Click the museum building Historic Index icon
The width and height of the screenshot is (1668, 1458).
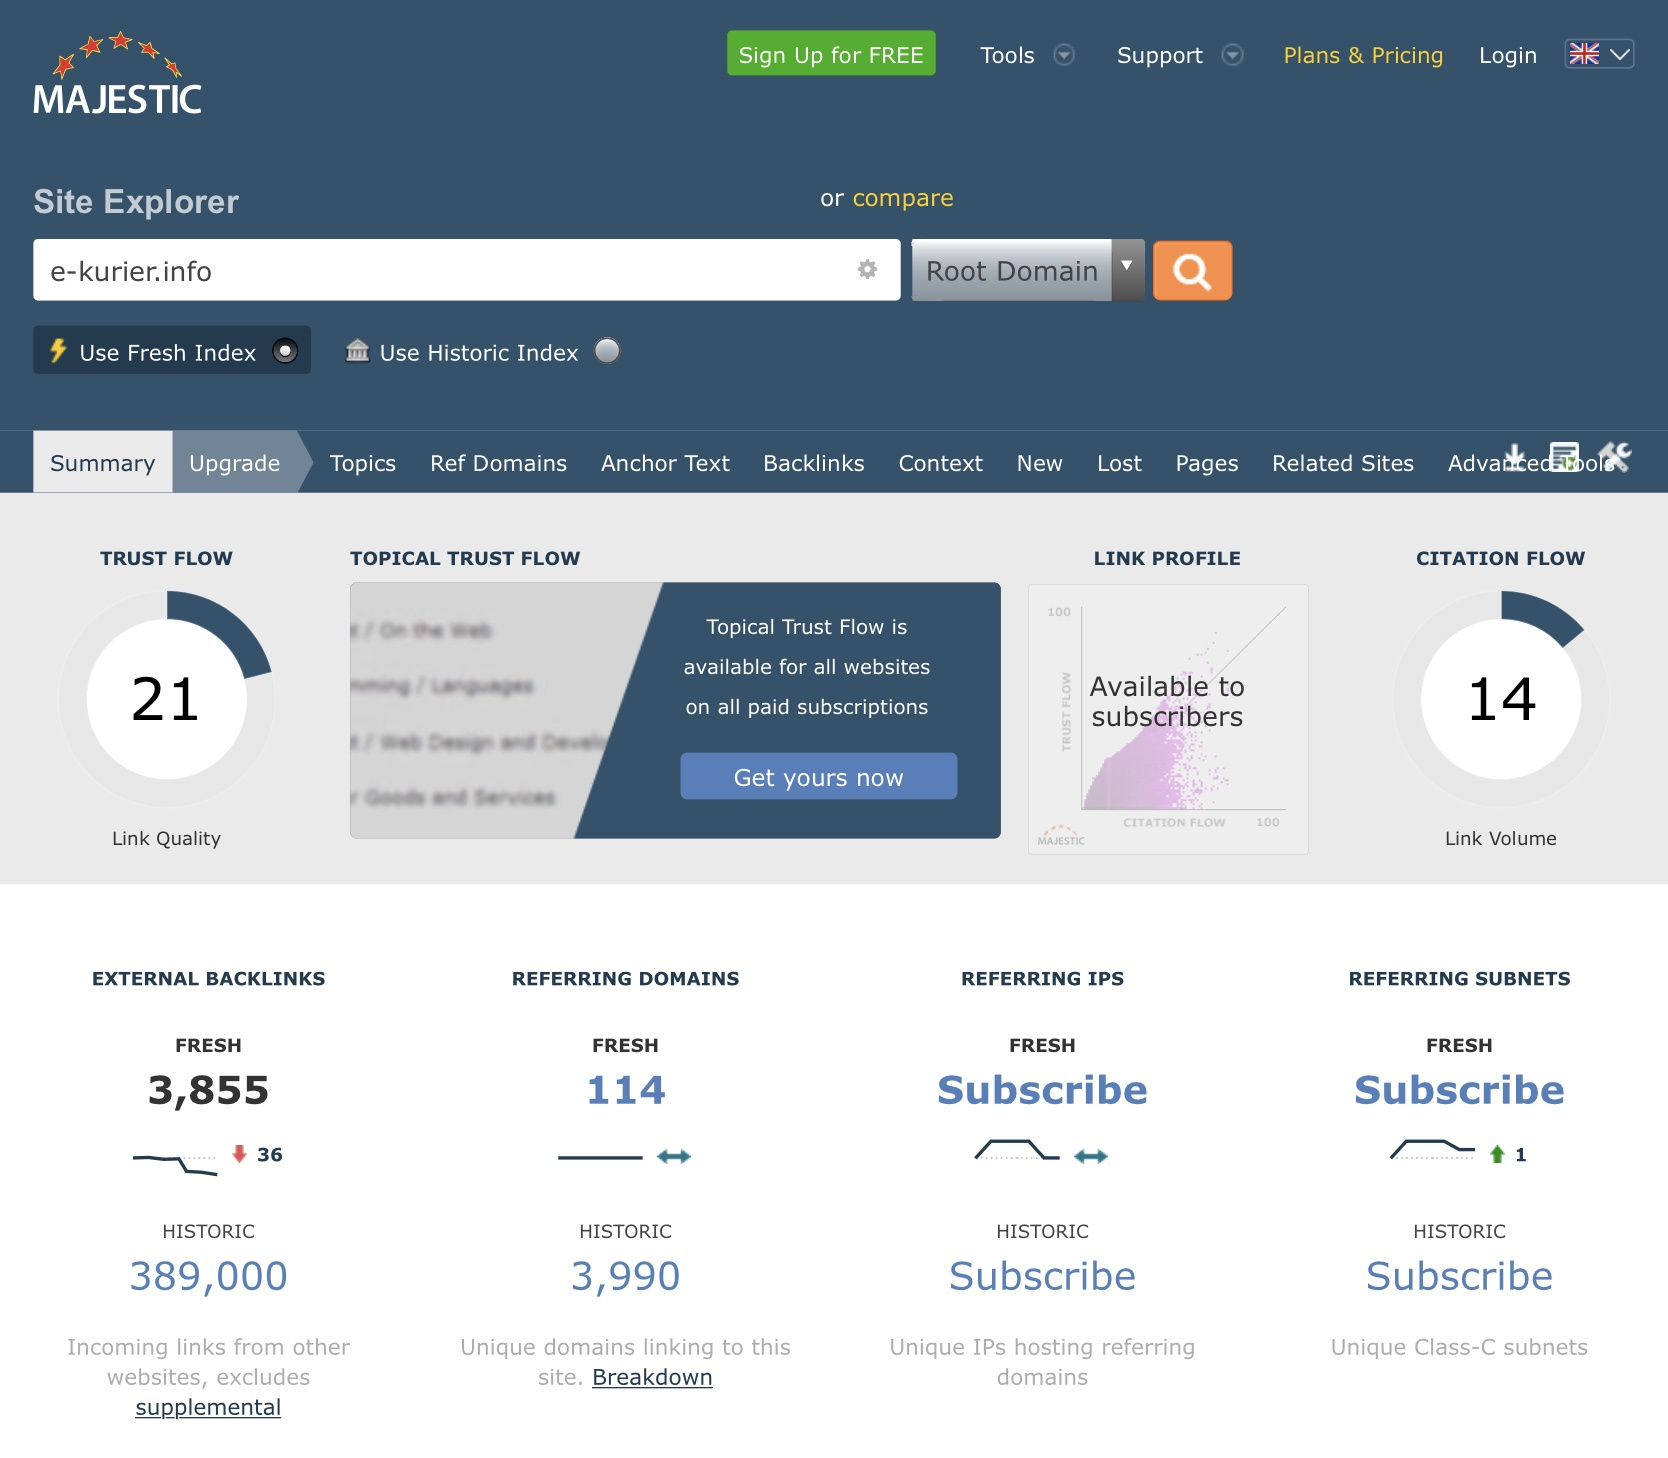tap(357, 351)
